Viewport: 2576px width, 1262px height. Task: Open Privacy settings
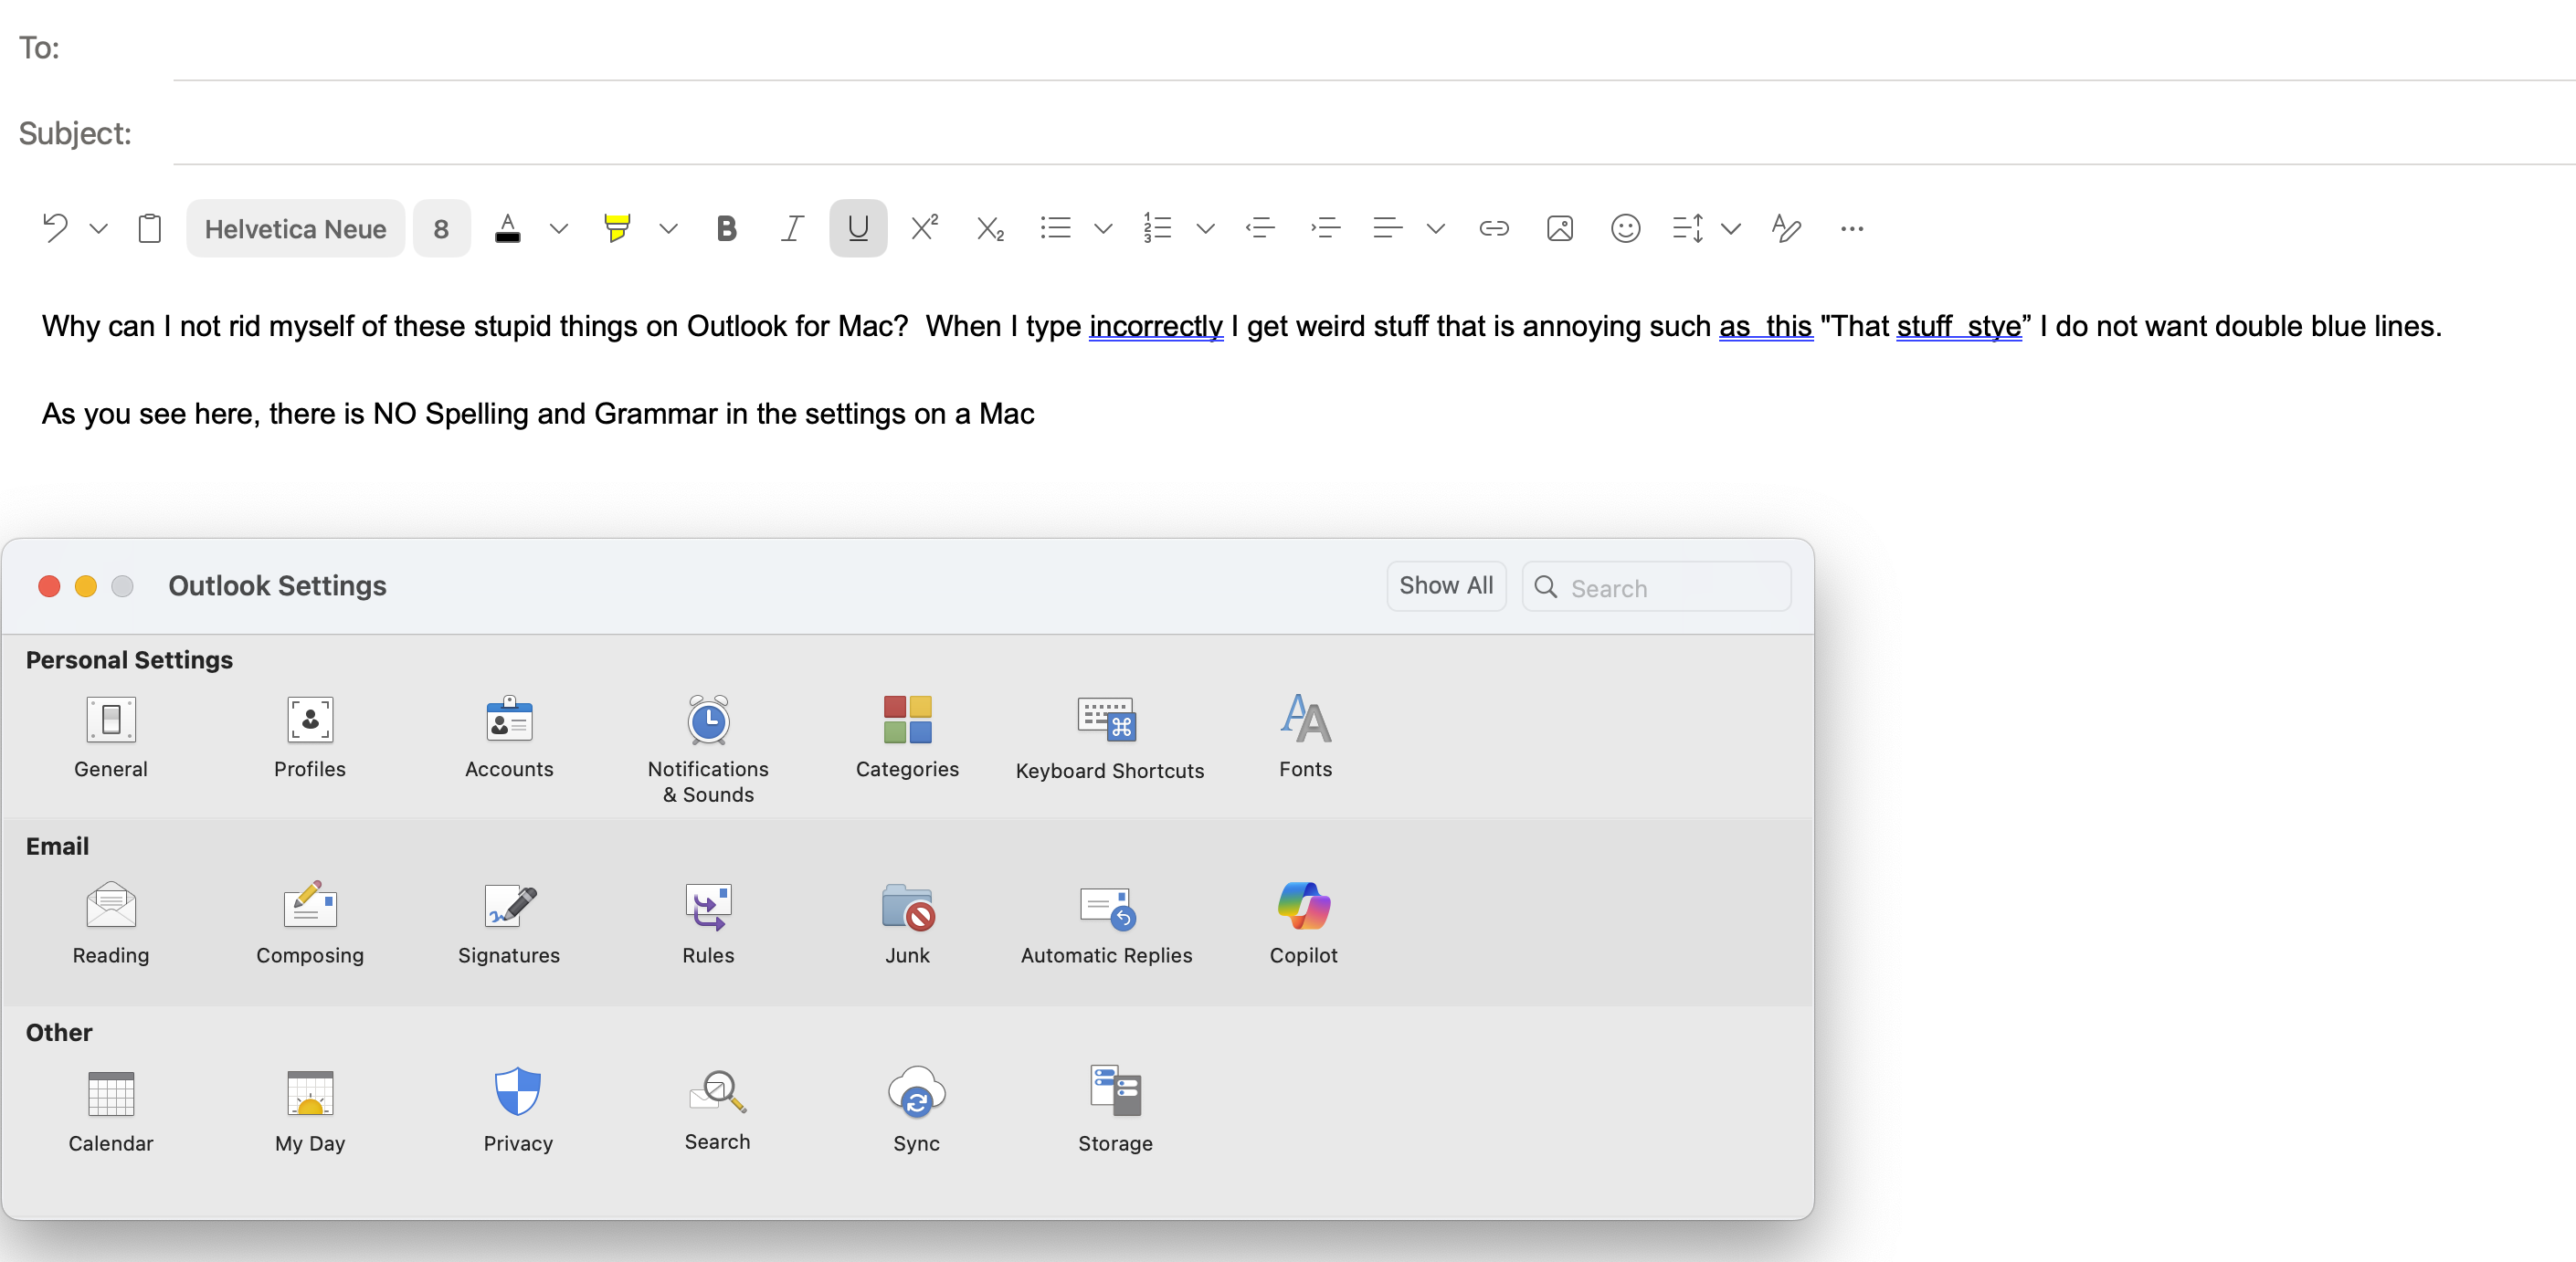(x=518, y=1110)
